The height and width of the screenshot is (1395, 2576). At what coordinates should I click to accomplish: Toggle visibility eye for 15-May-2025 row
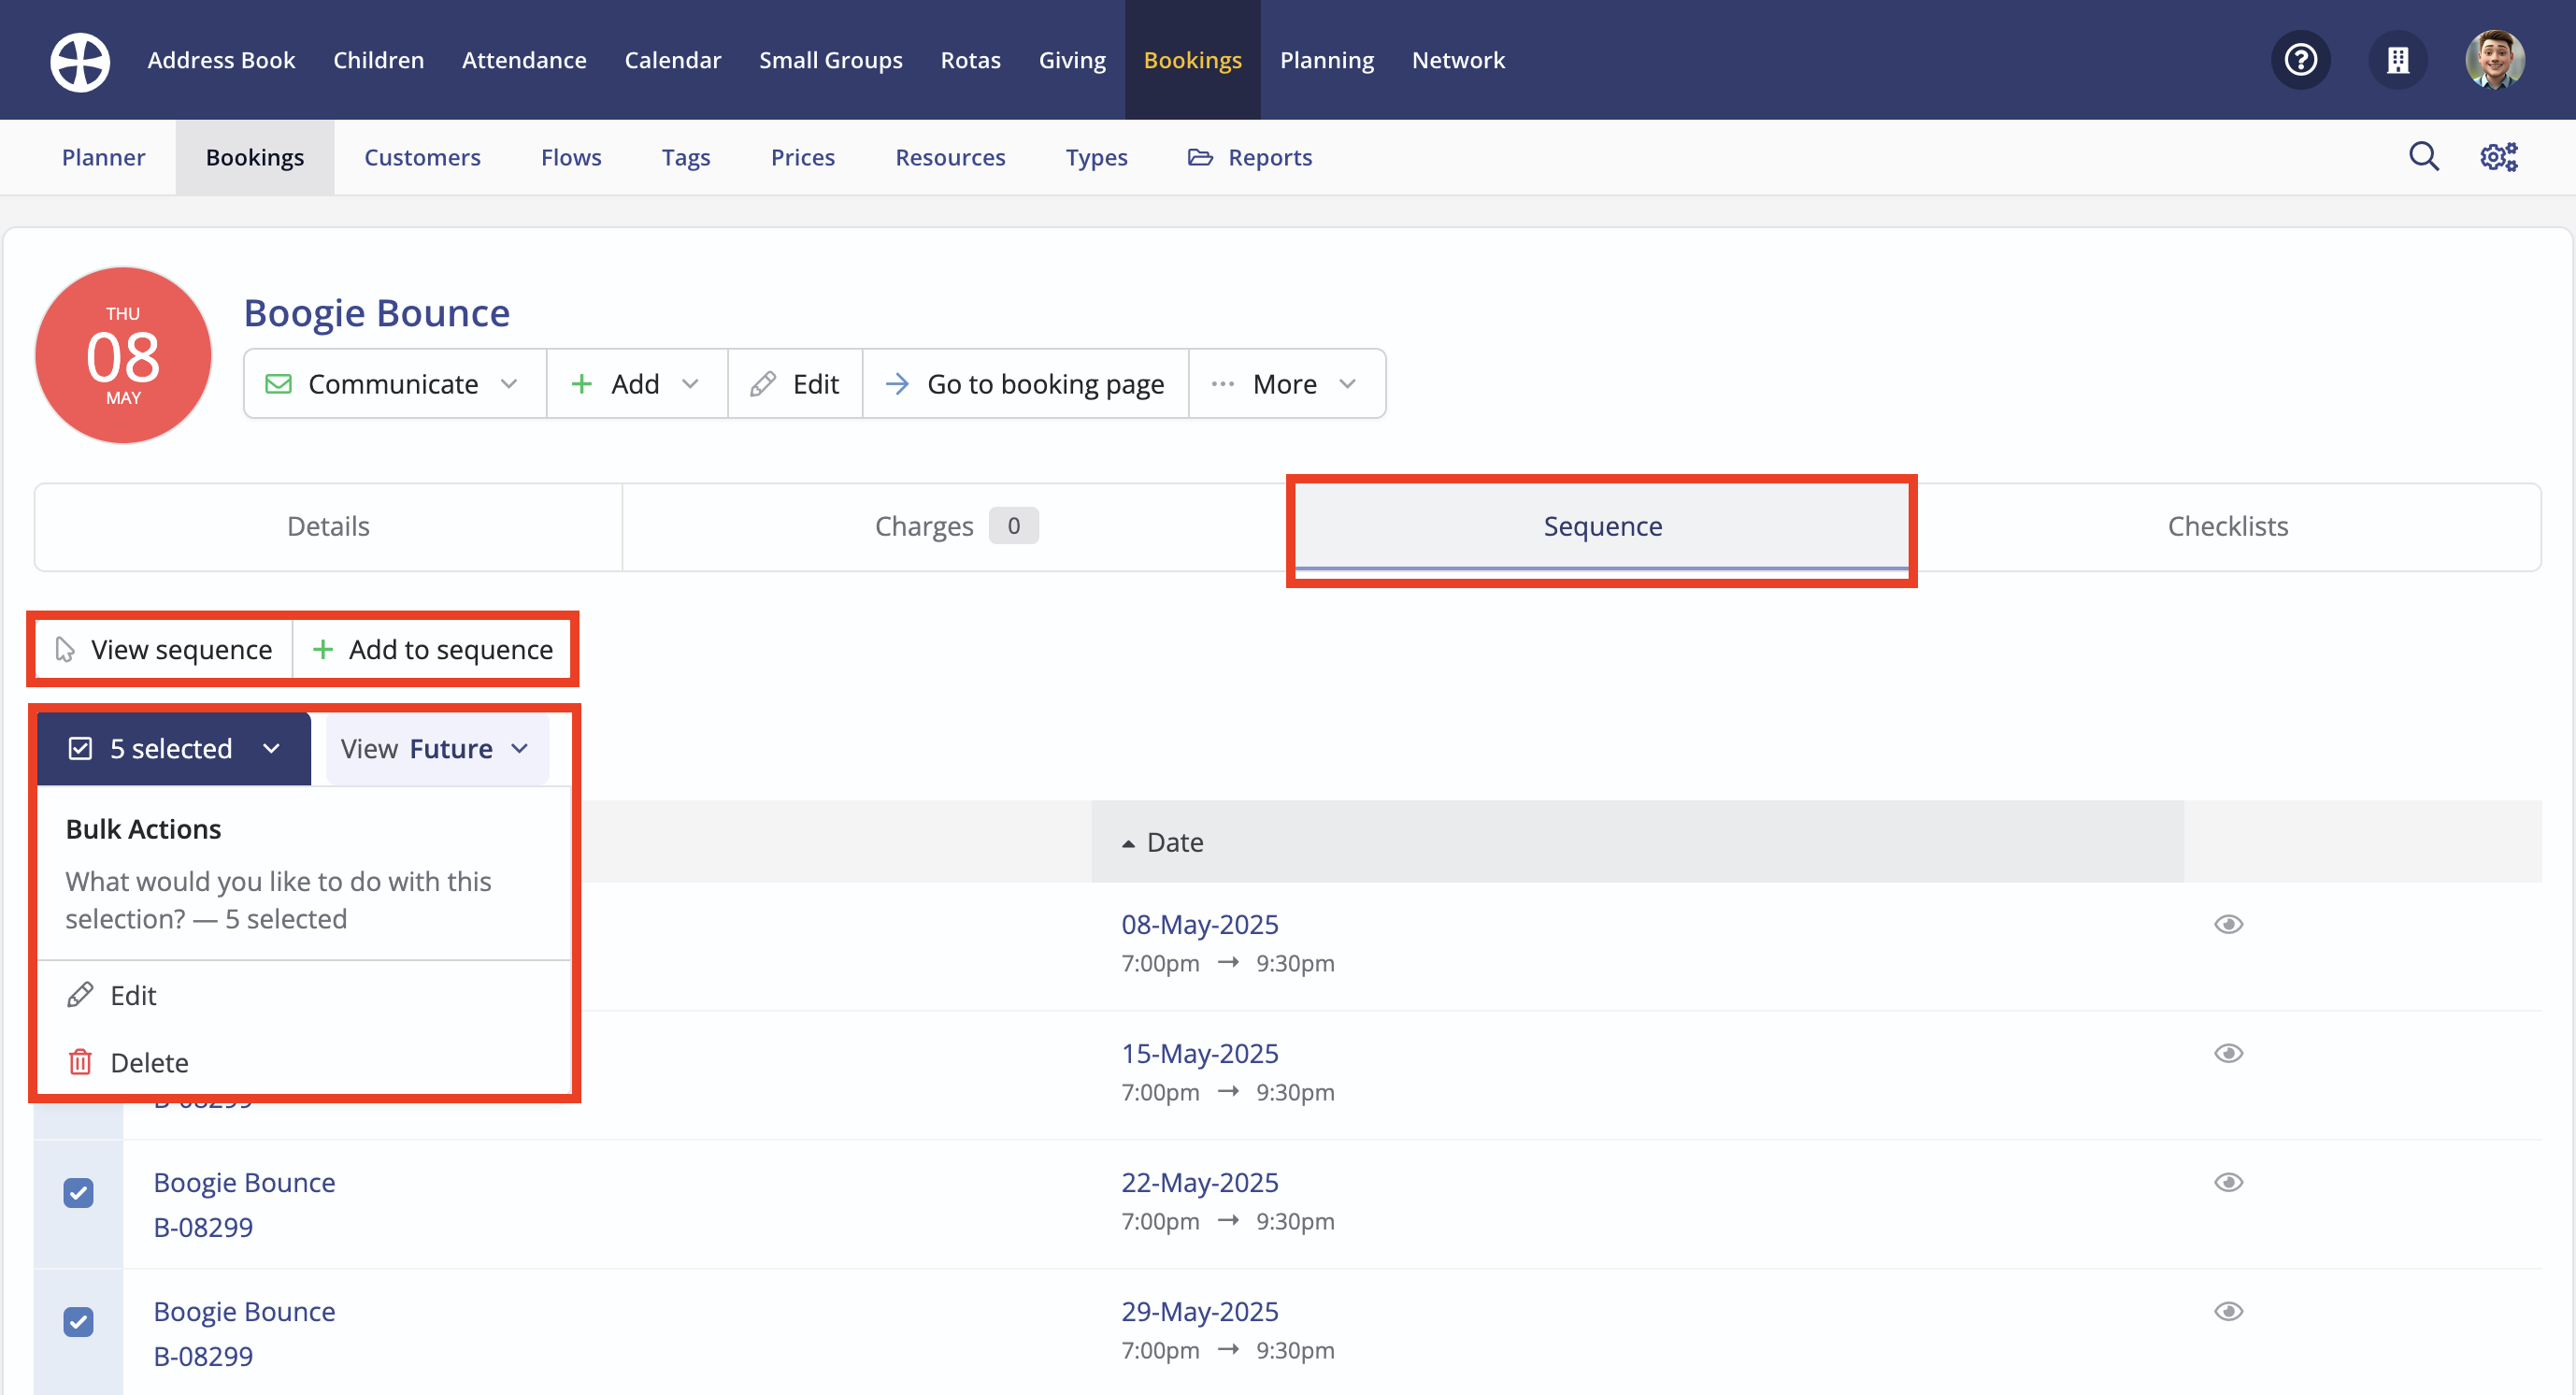(x=2228, y=1053)
